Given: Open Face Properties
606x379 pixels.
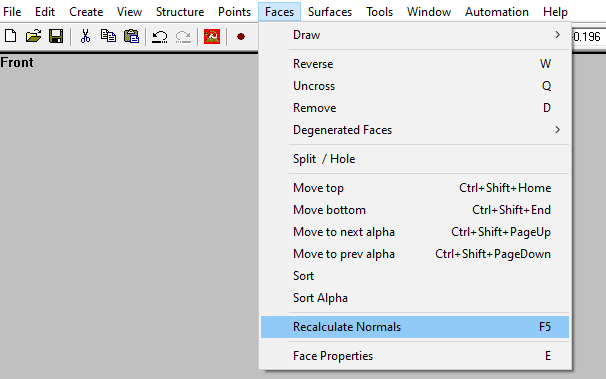Looking at the screenshot, I should click(415, 356).
